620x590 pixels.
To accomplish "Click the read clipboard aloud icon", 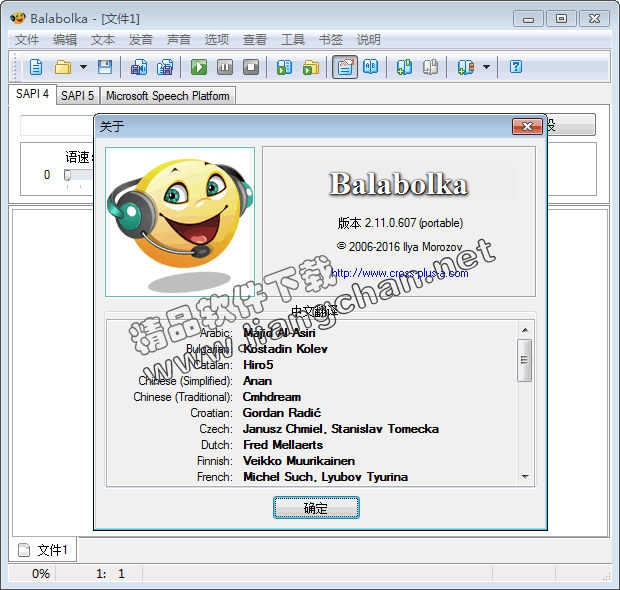I will click(x=284, y=67).
